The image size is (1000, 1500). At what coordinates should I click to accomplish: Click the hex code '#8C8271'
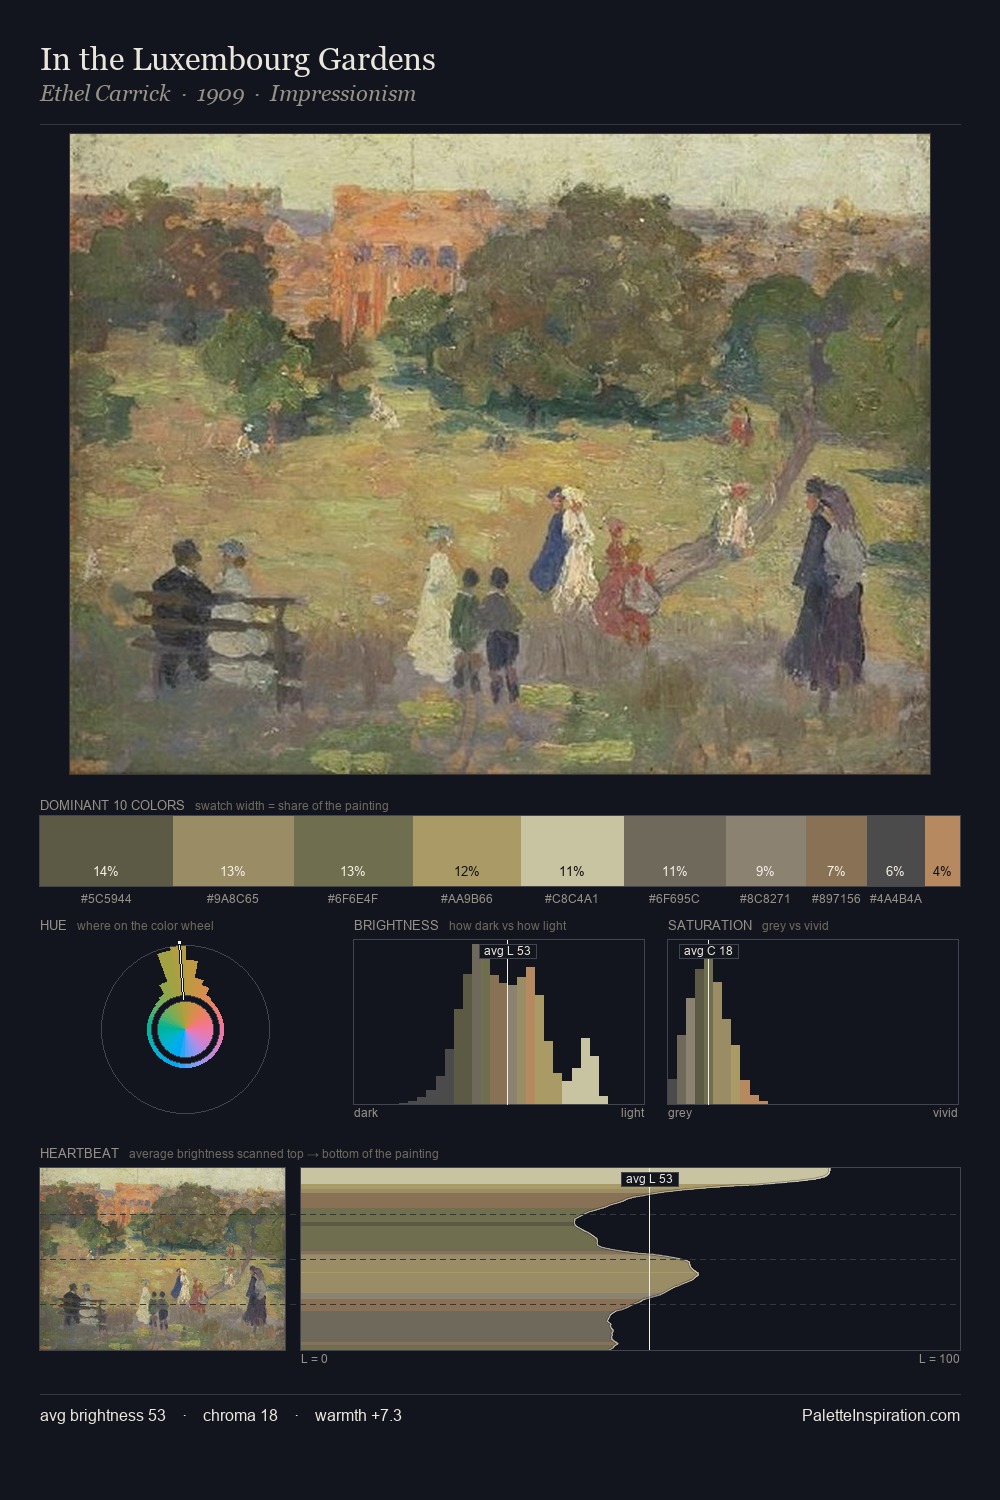click(x=766, y=899)
